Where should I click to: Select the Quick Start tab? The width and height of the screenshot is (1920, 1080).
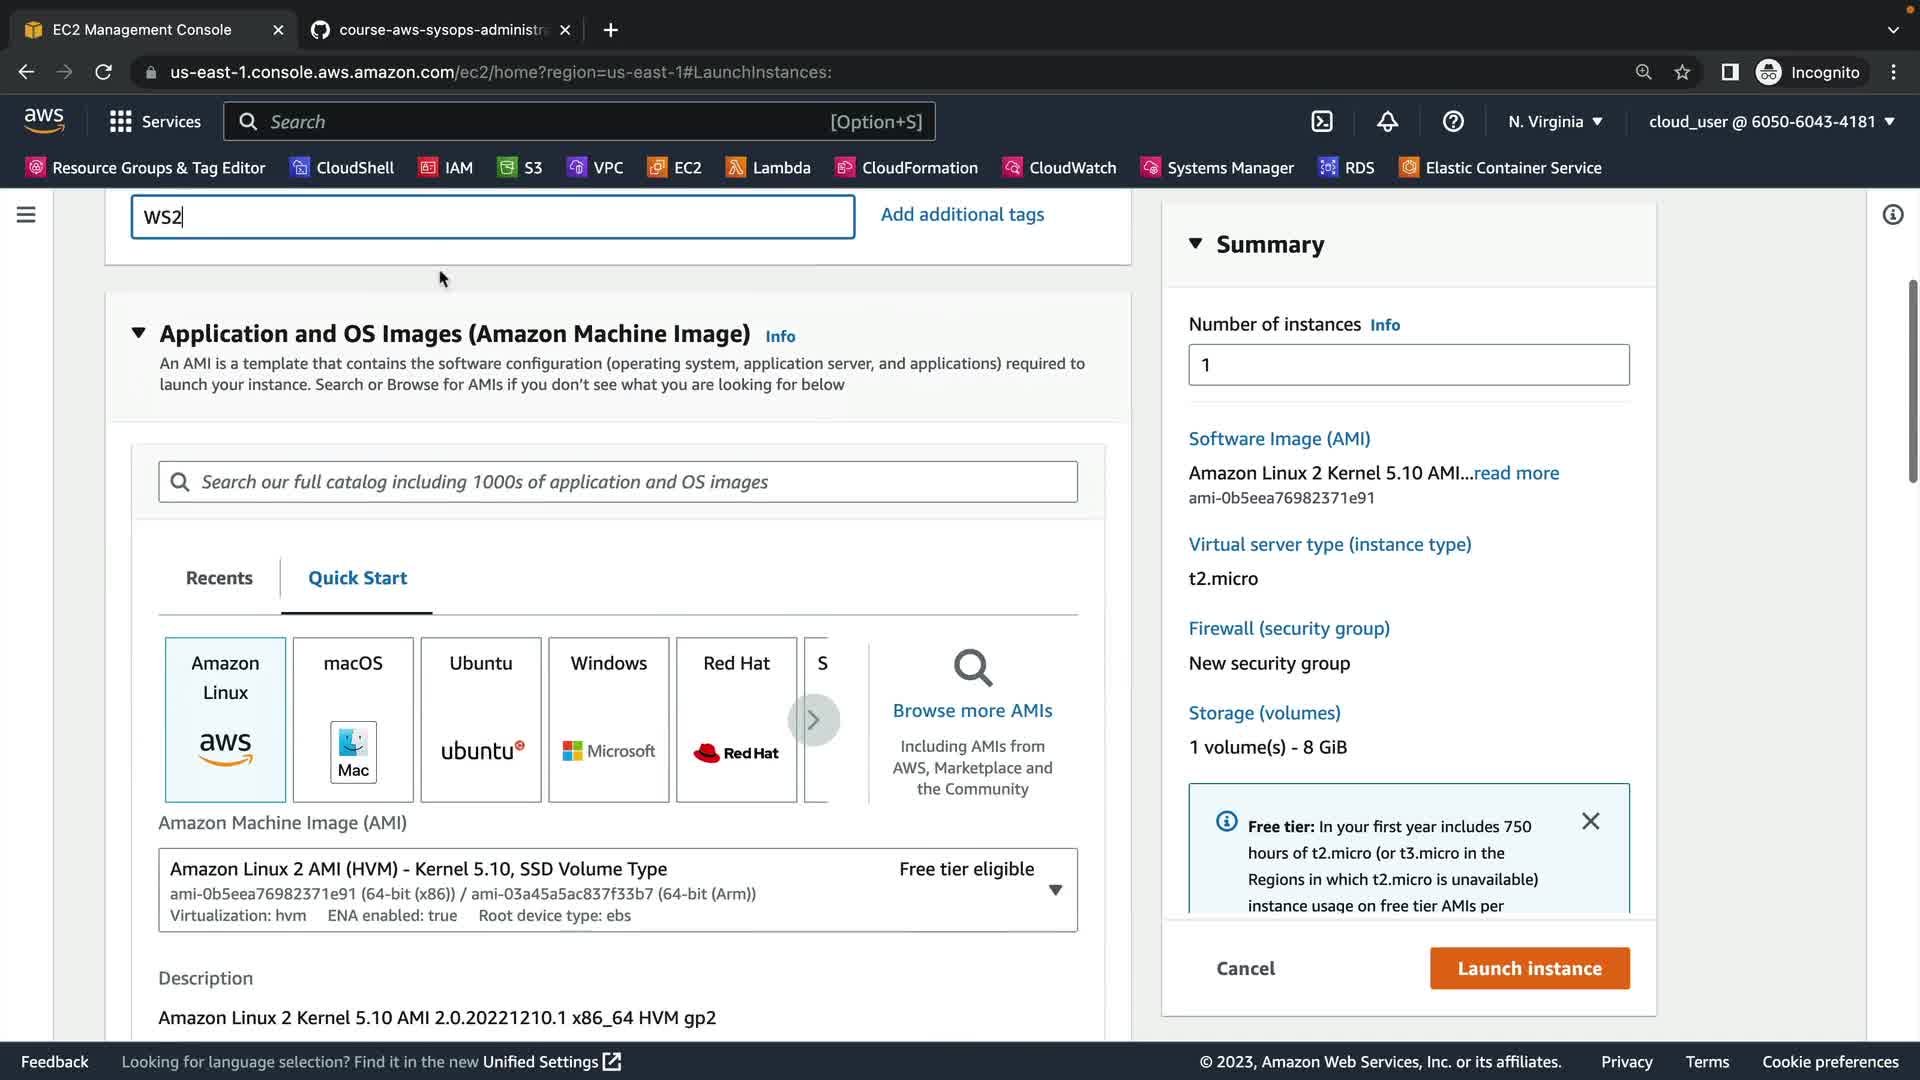tap(357, 578)
